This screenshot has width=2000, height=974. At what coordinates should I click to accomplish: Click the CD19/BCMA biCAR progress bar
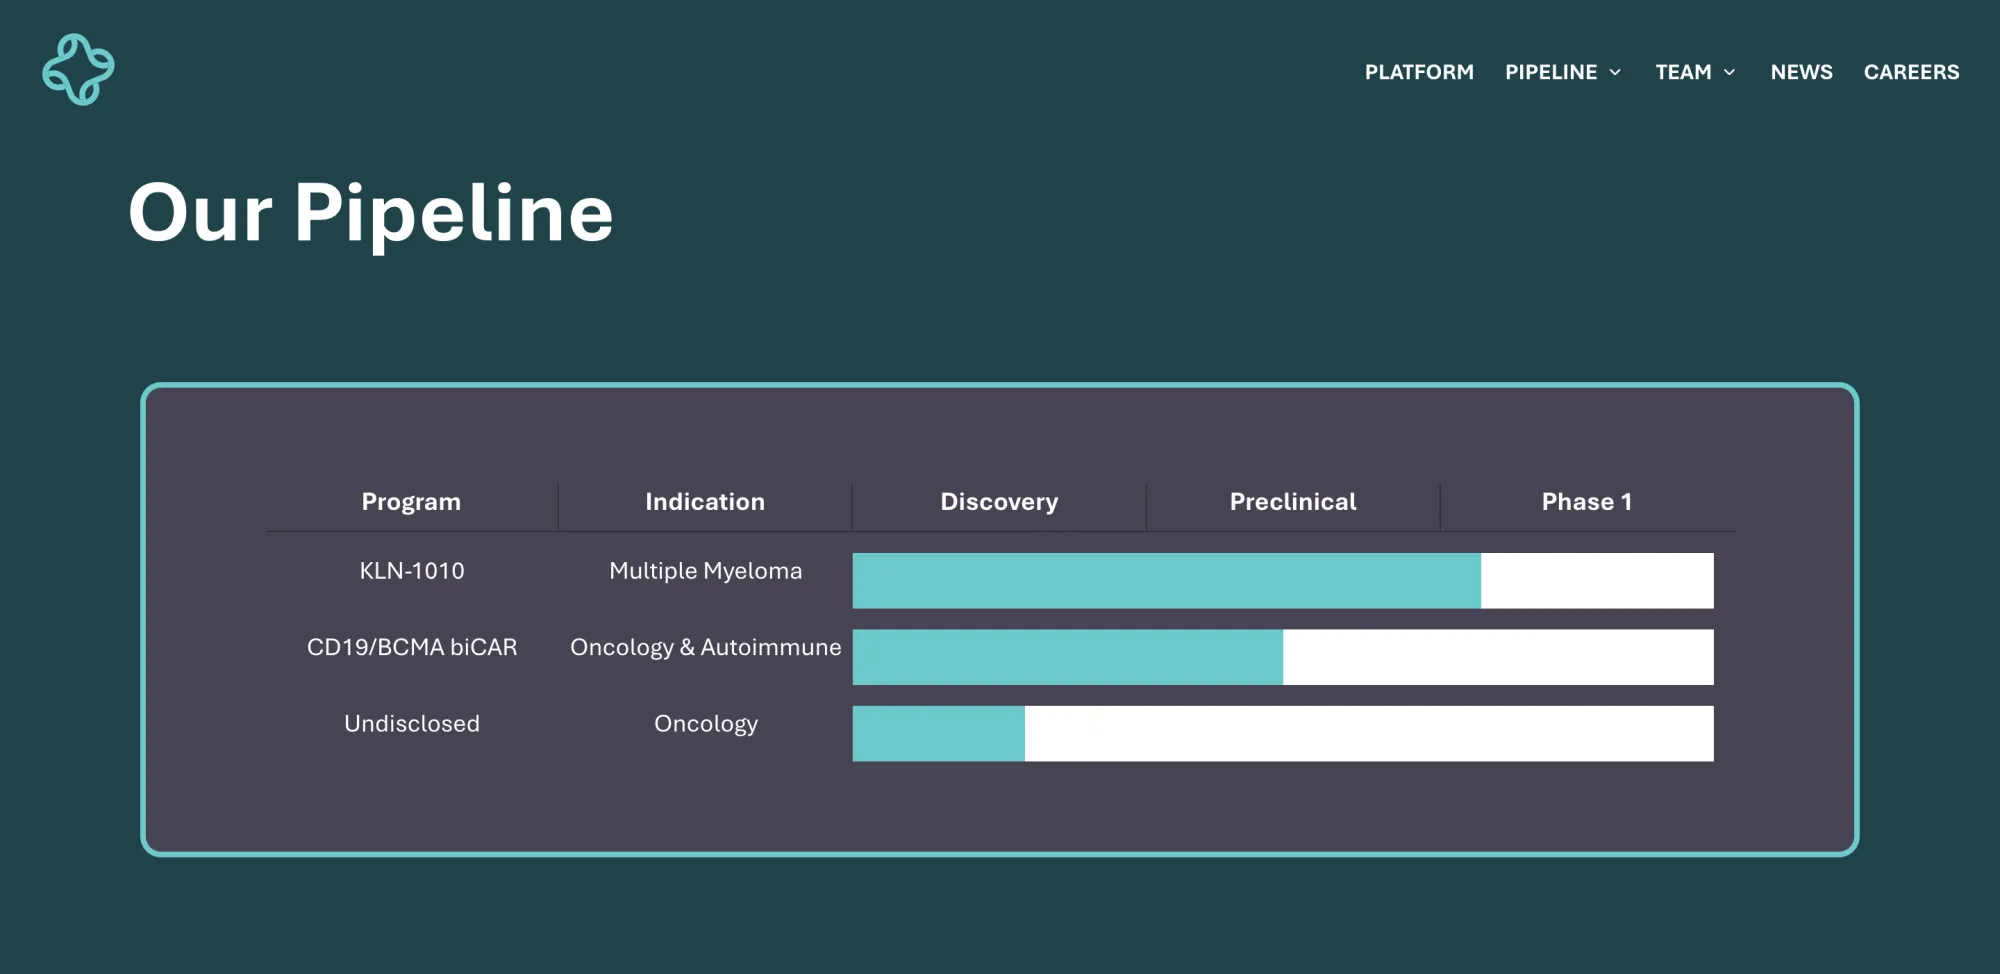pyautogui.click(x=1282, y=657)
